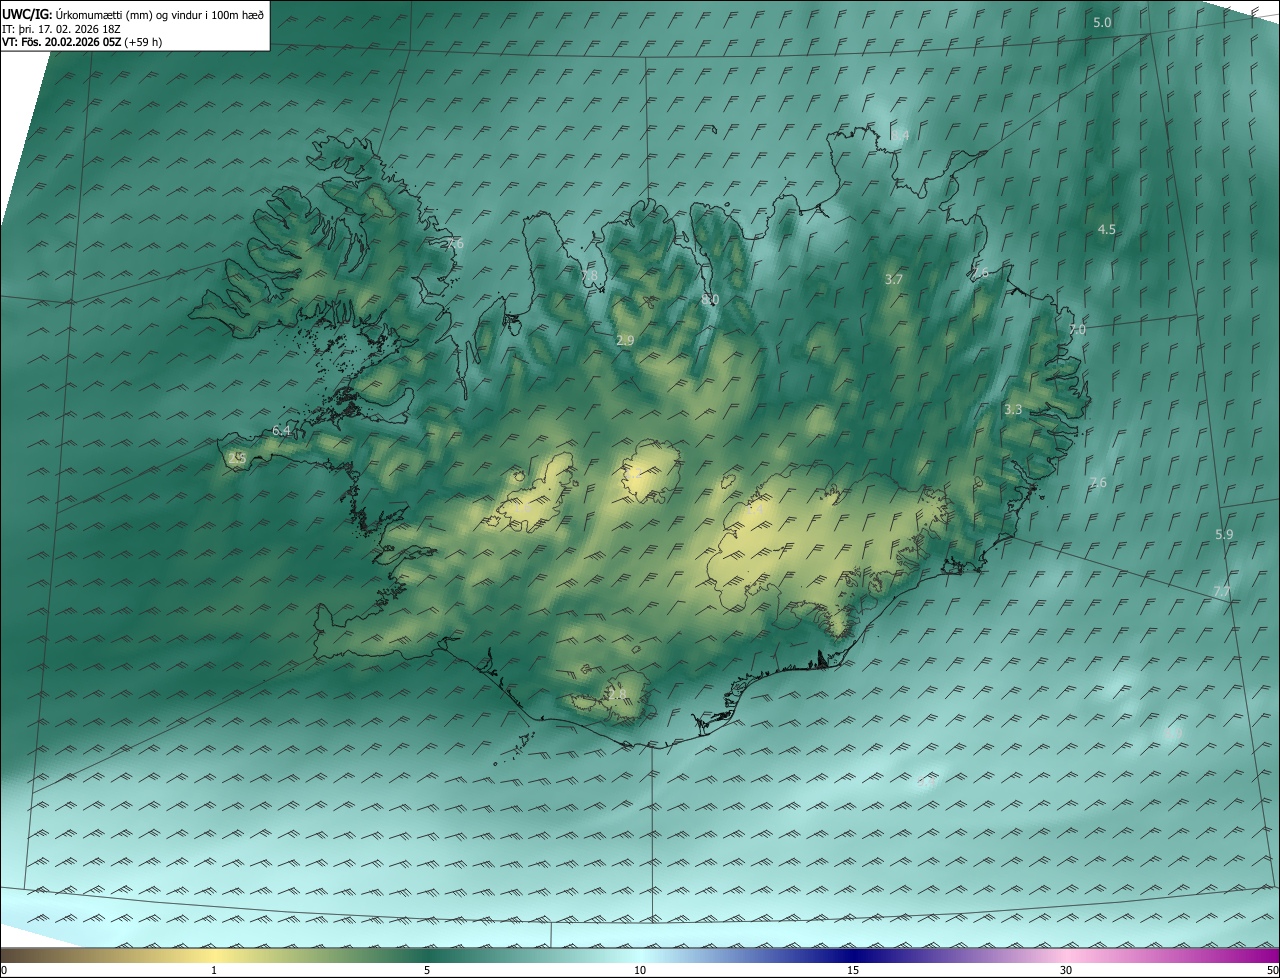The height and width of the screenshot is (978, 1280).
Task: Pick the 6.4 value on the map
Action: (281, 432)
